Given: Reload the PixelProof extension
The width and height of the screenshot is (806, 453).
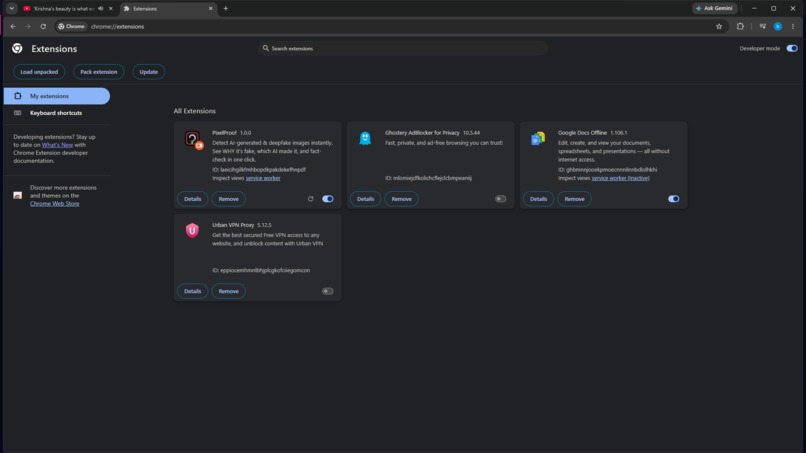Looking at the screenshot, I should (310, 199).
